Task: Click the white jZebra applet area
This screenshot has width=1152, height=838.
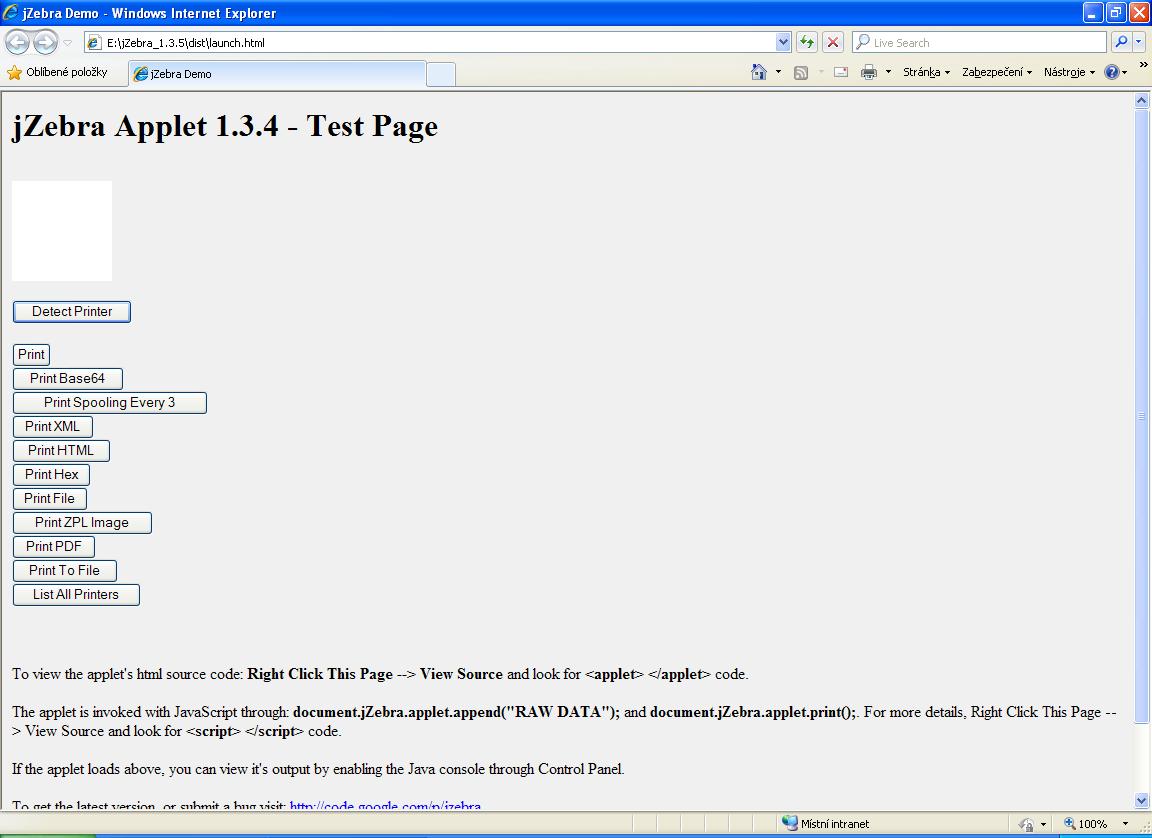Action: [x=62, y=231]
